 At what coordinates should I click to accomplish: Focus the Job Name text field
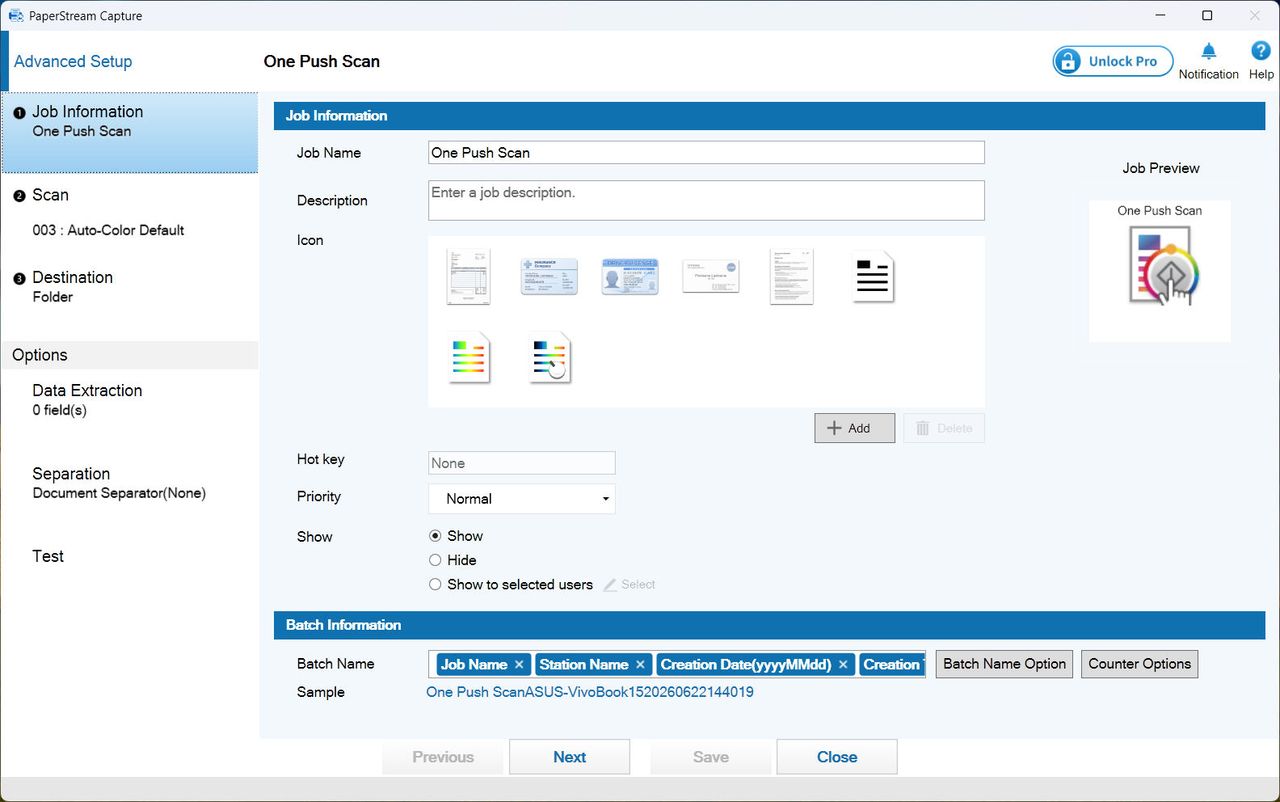tap(706, 152)
